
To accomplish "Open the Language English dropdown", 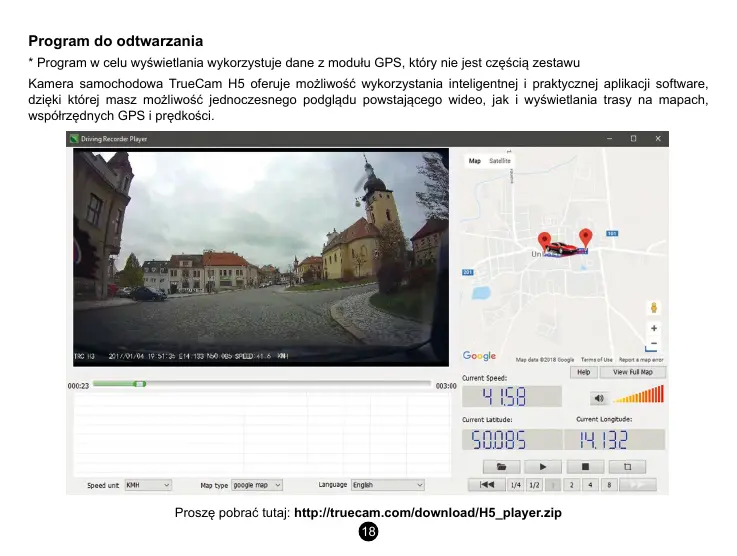I will [x=388, y=485].
